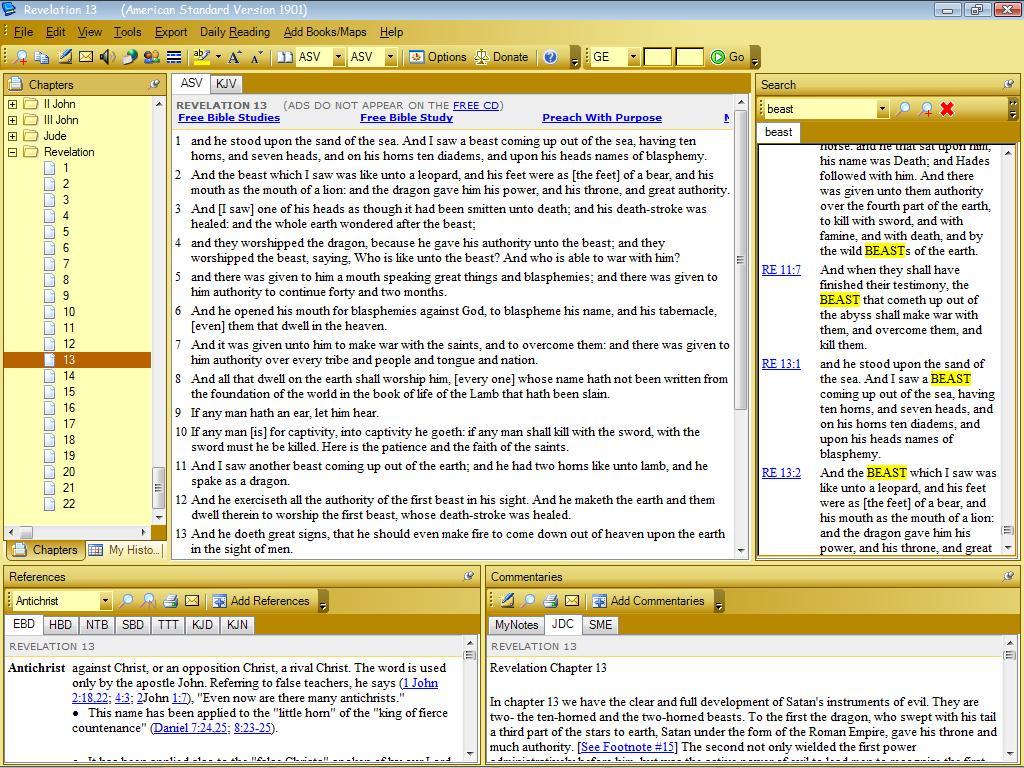Select chapter 22 of Revelation

(69, 504)
